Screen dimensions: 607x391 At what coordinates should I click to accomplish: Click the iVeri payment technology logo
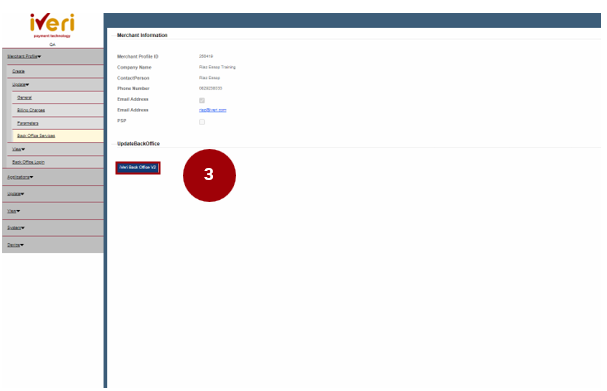[52, 25]
